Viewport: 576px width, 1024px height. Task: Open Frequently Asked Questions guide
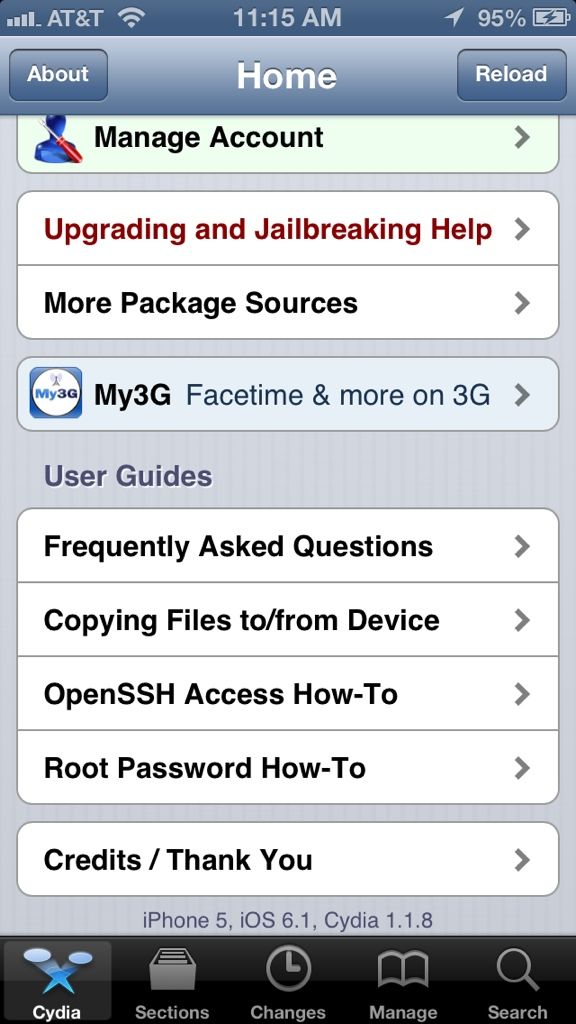[x=288, y=546]
